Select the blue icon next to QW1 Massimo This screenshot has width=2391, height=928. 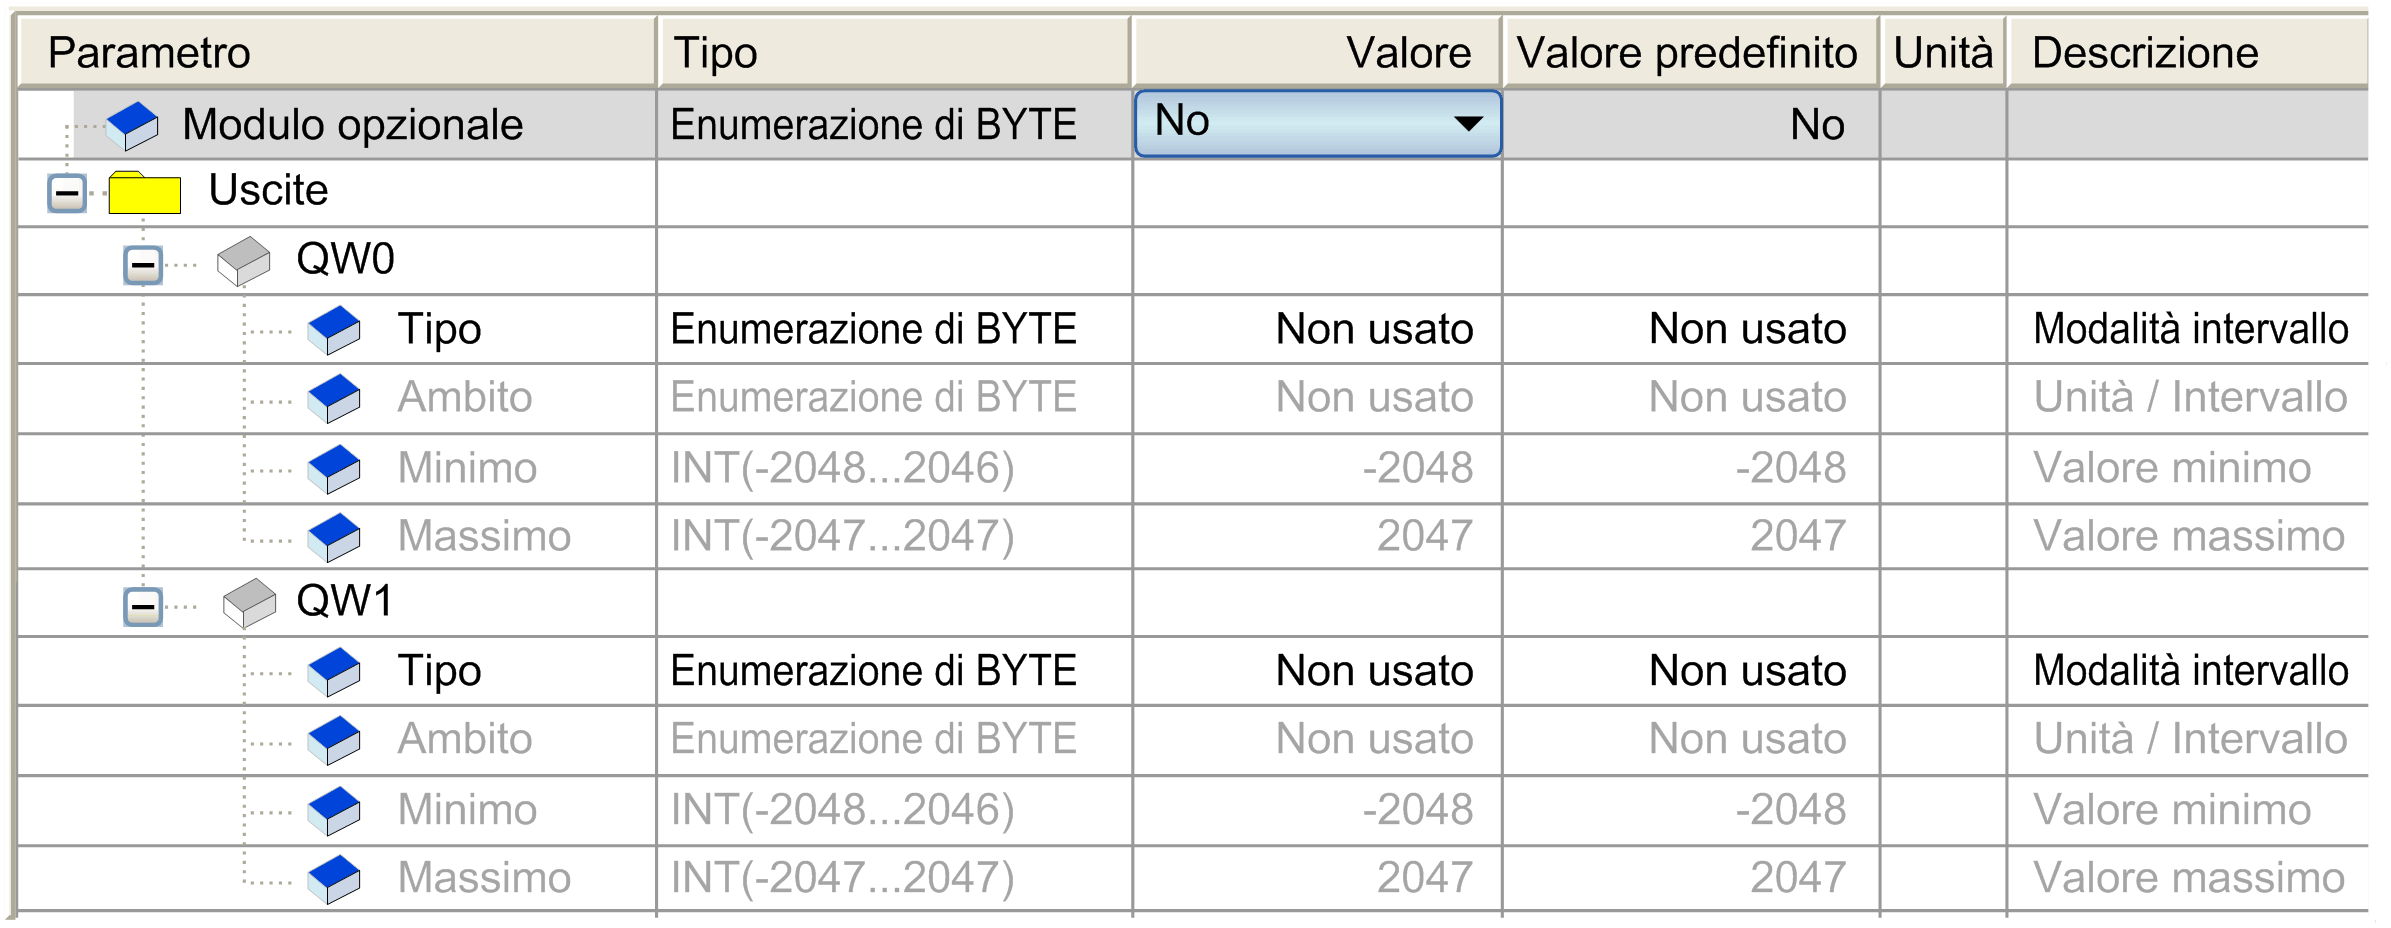tap(334, 879)
